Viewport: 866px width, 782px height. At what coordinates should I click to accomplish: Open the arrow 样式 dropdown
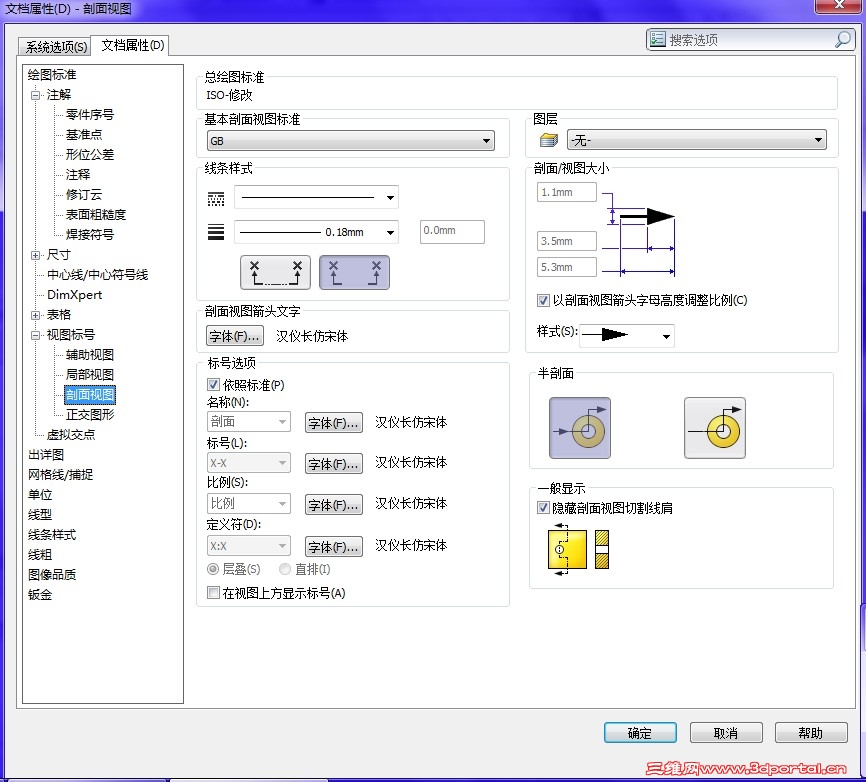(x=626, y=335)
